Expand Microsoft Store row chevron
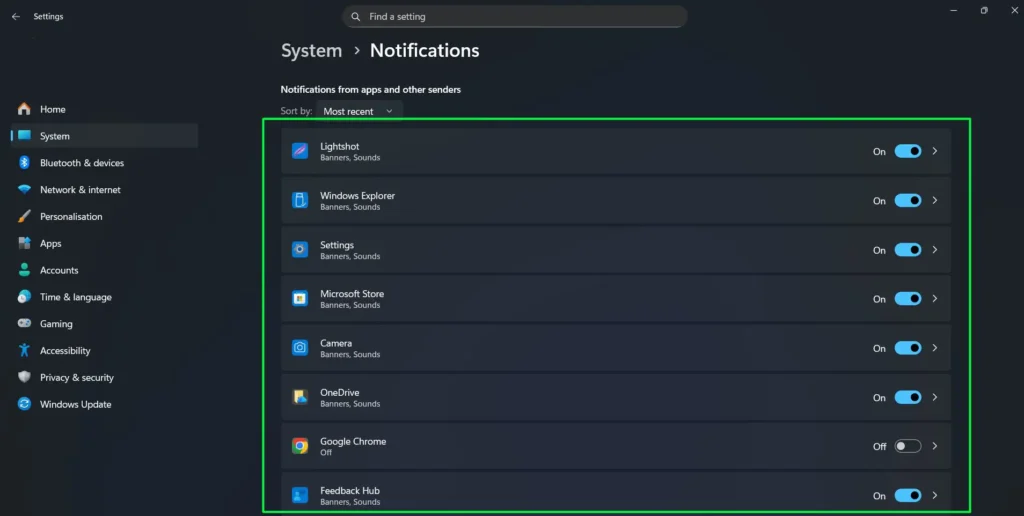 tap(935, 298)
